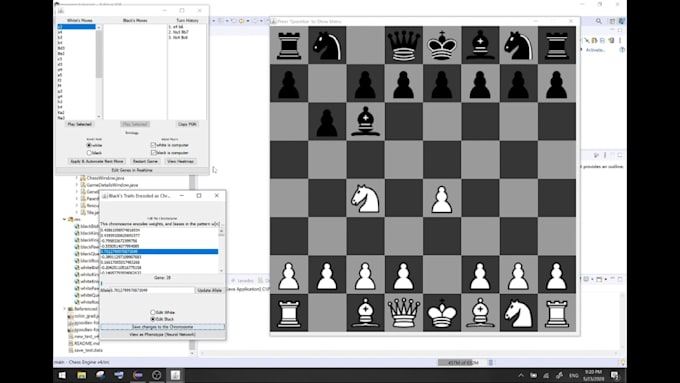Expand the Referenced Libraries node
The image size is (680, 383).
(x=65, y=309)
